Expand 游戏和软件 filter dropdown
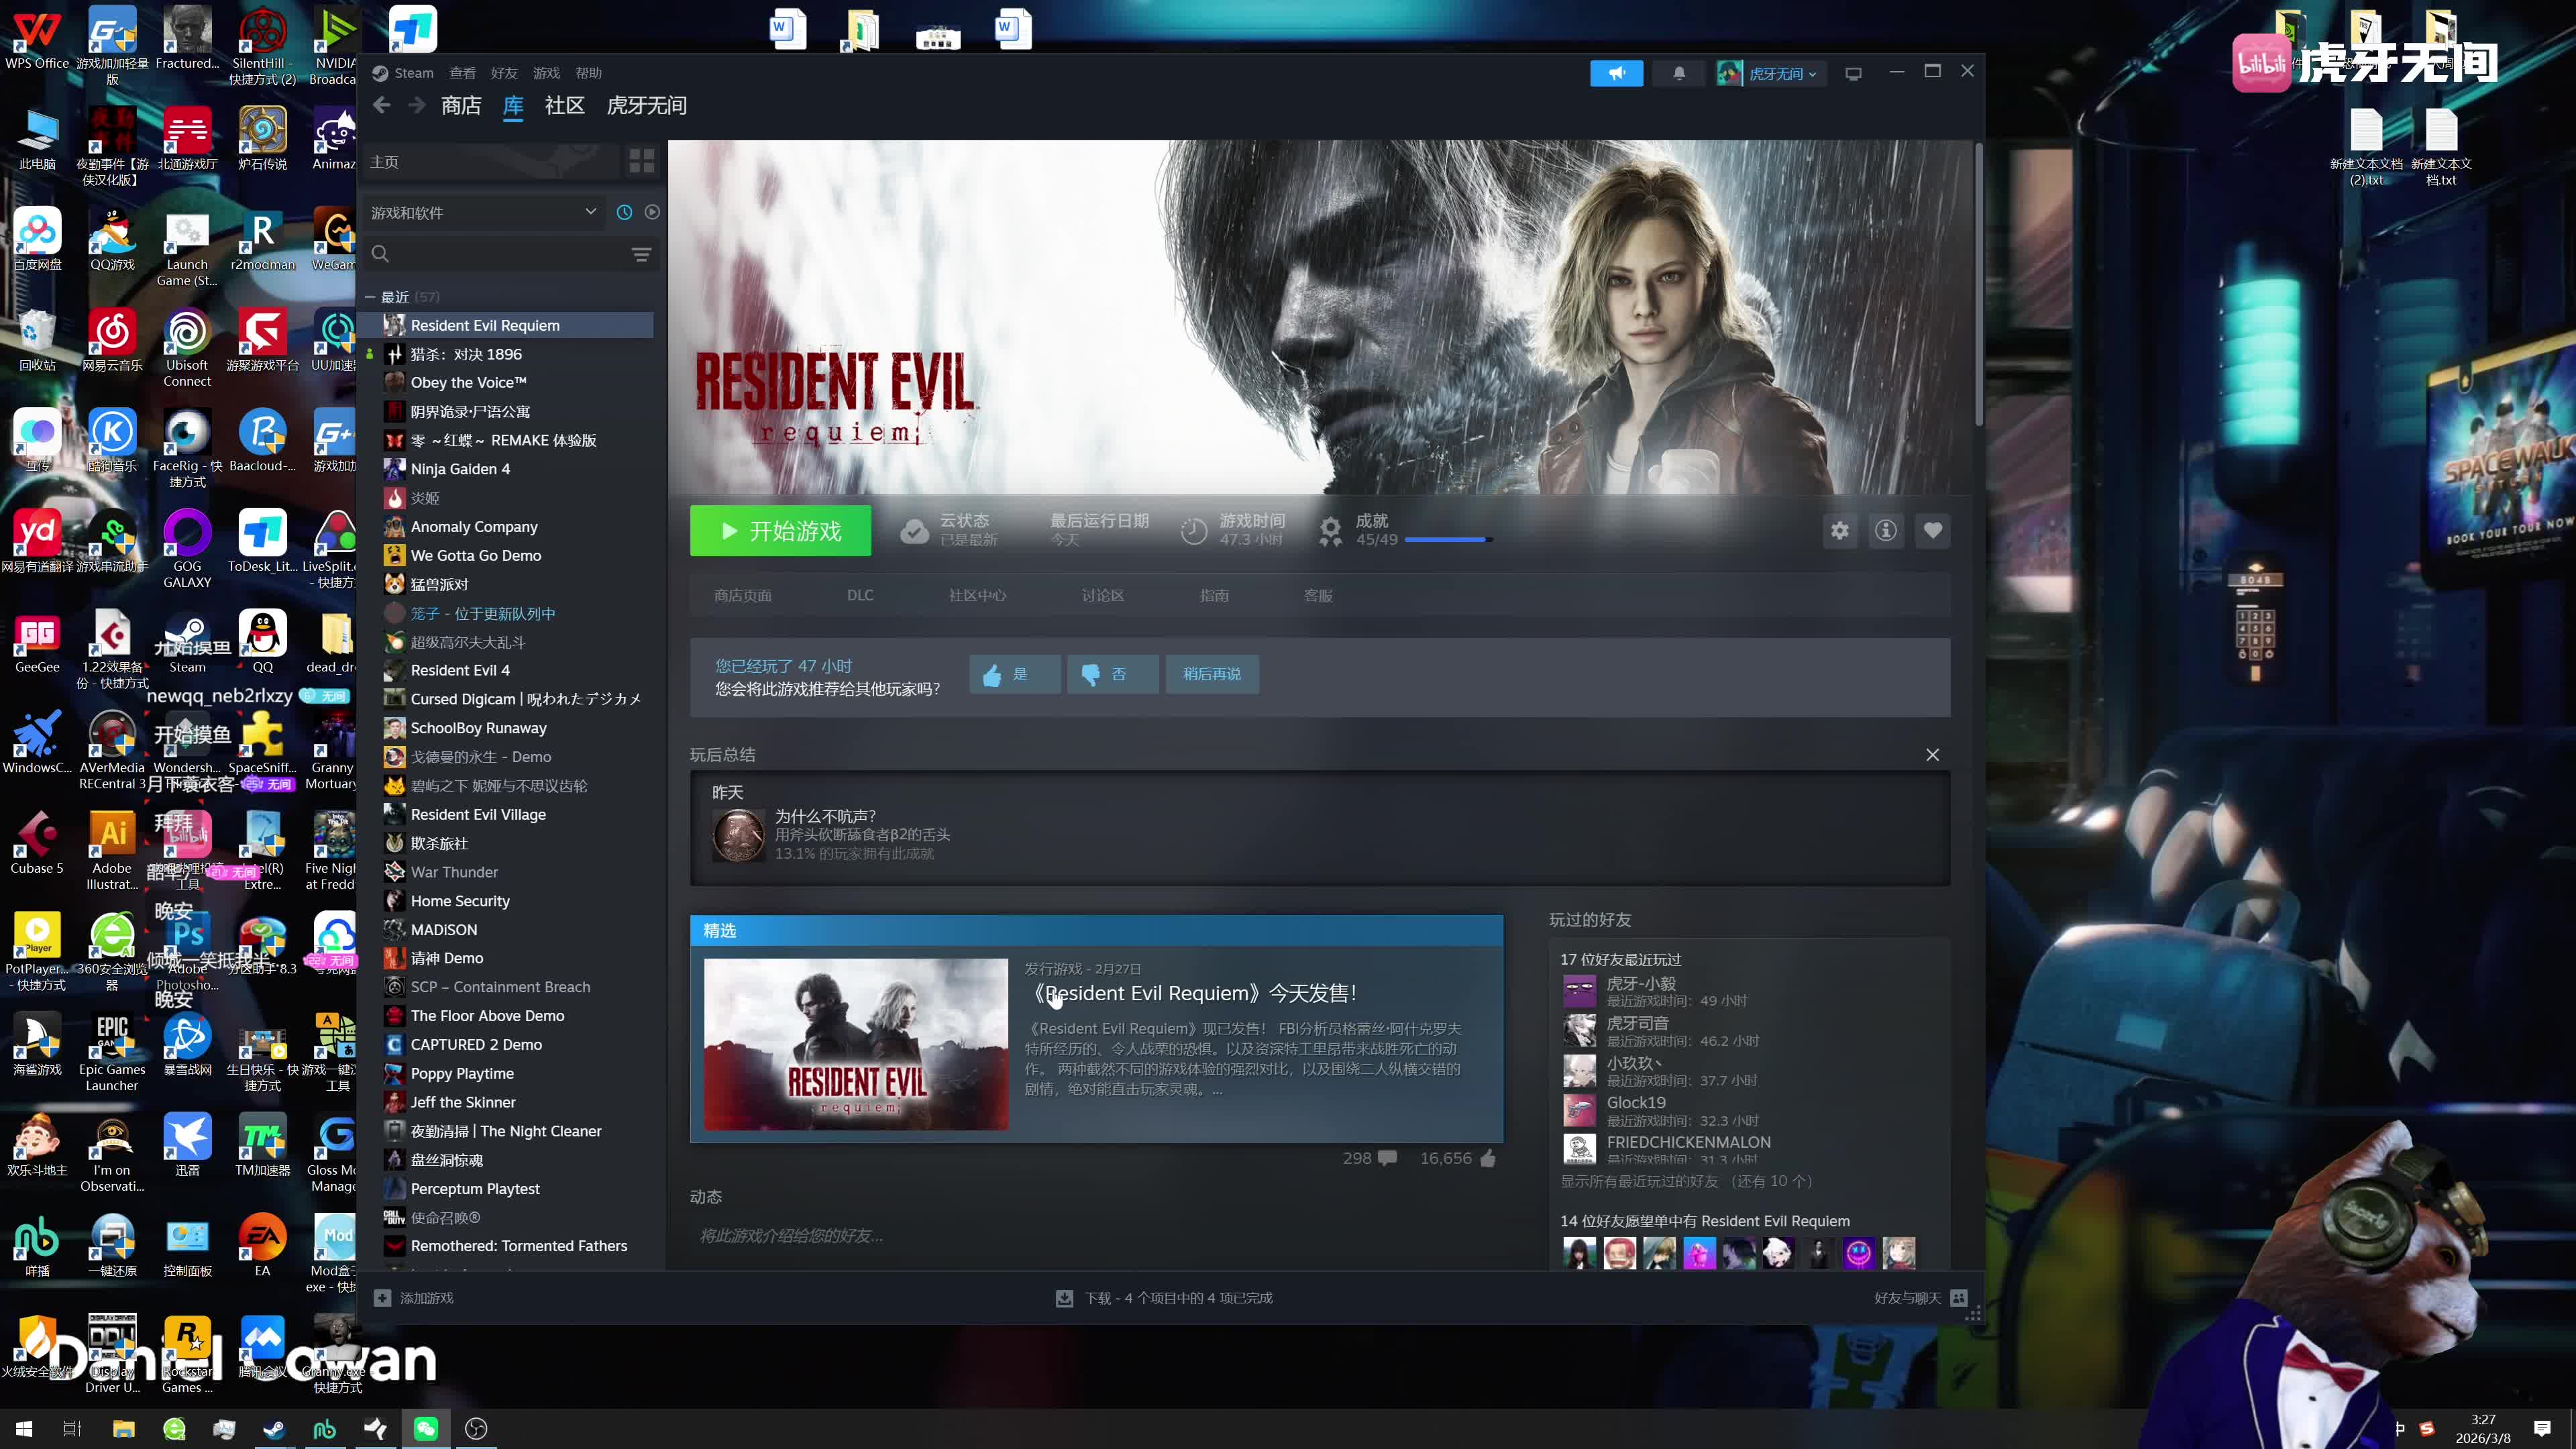Screen dimensions: 2576x1449 pos(590,212)
